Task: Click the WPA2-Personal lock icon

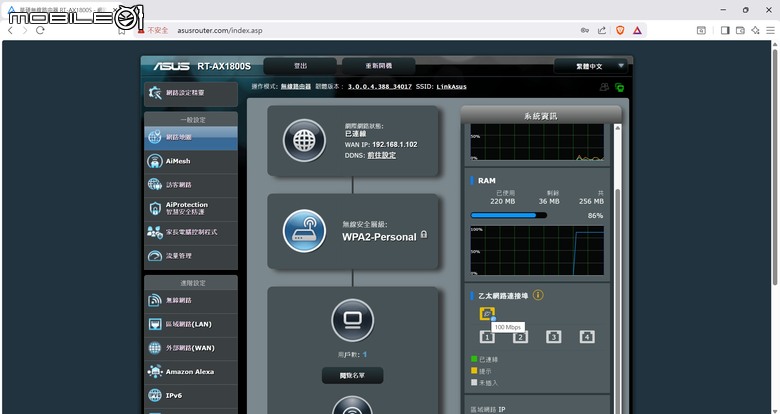Action: (x=424, y=234)
